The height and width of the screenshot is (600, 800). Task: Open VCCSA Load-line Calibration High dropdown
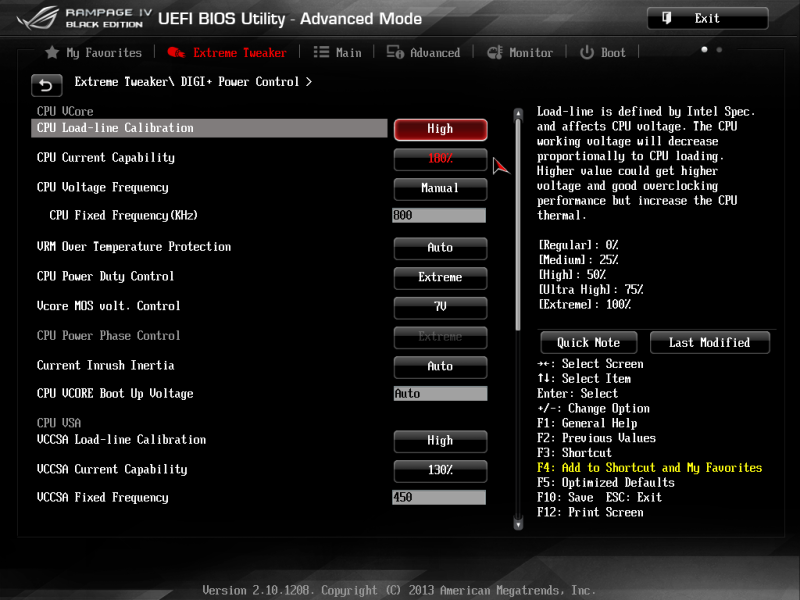440,440
